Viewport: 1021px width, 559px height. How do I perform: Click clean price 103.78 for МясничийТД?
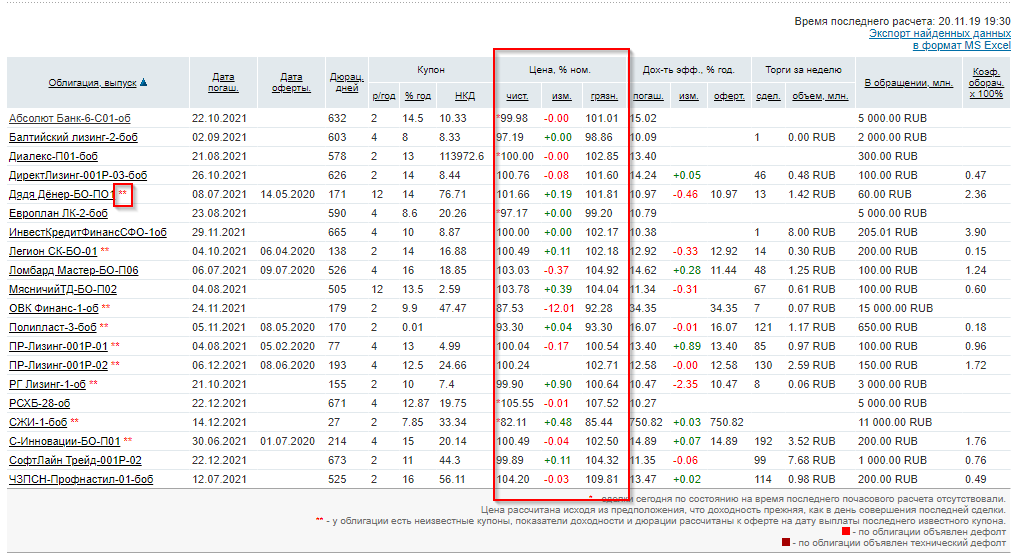click(513, 289)
